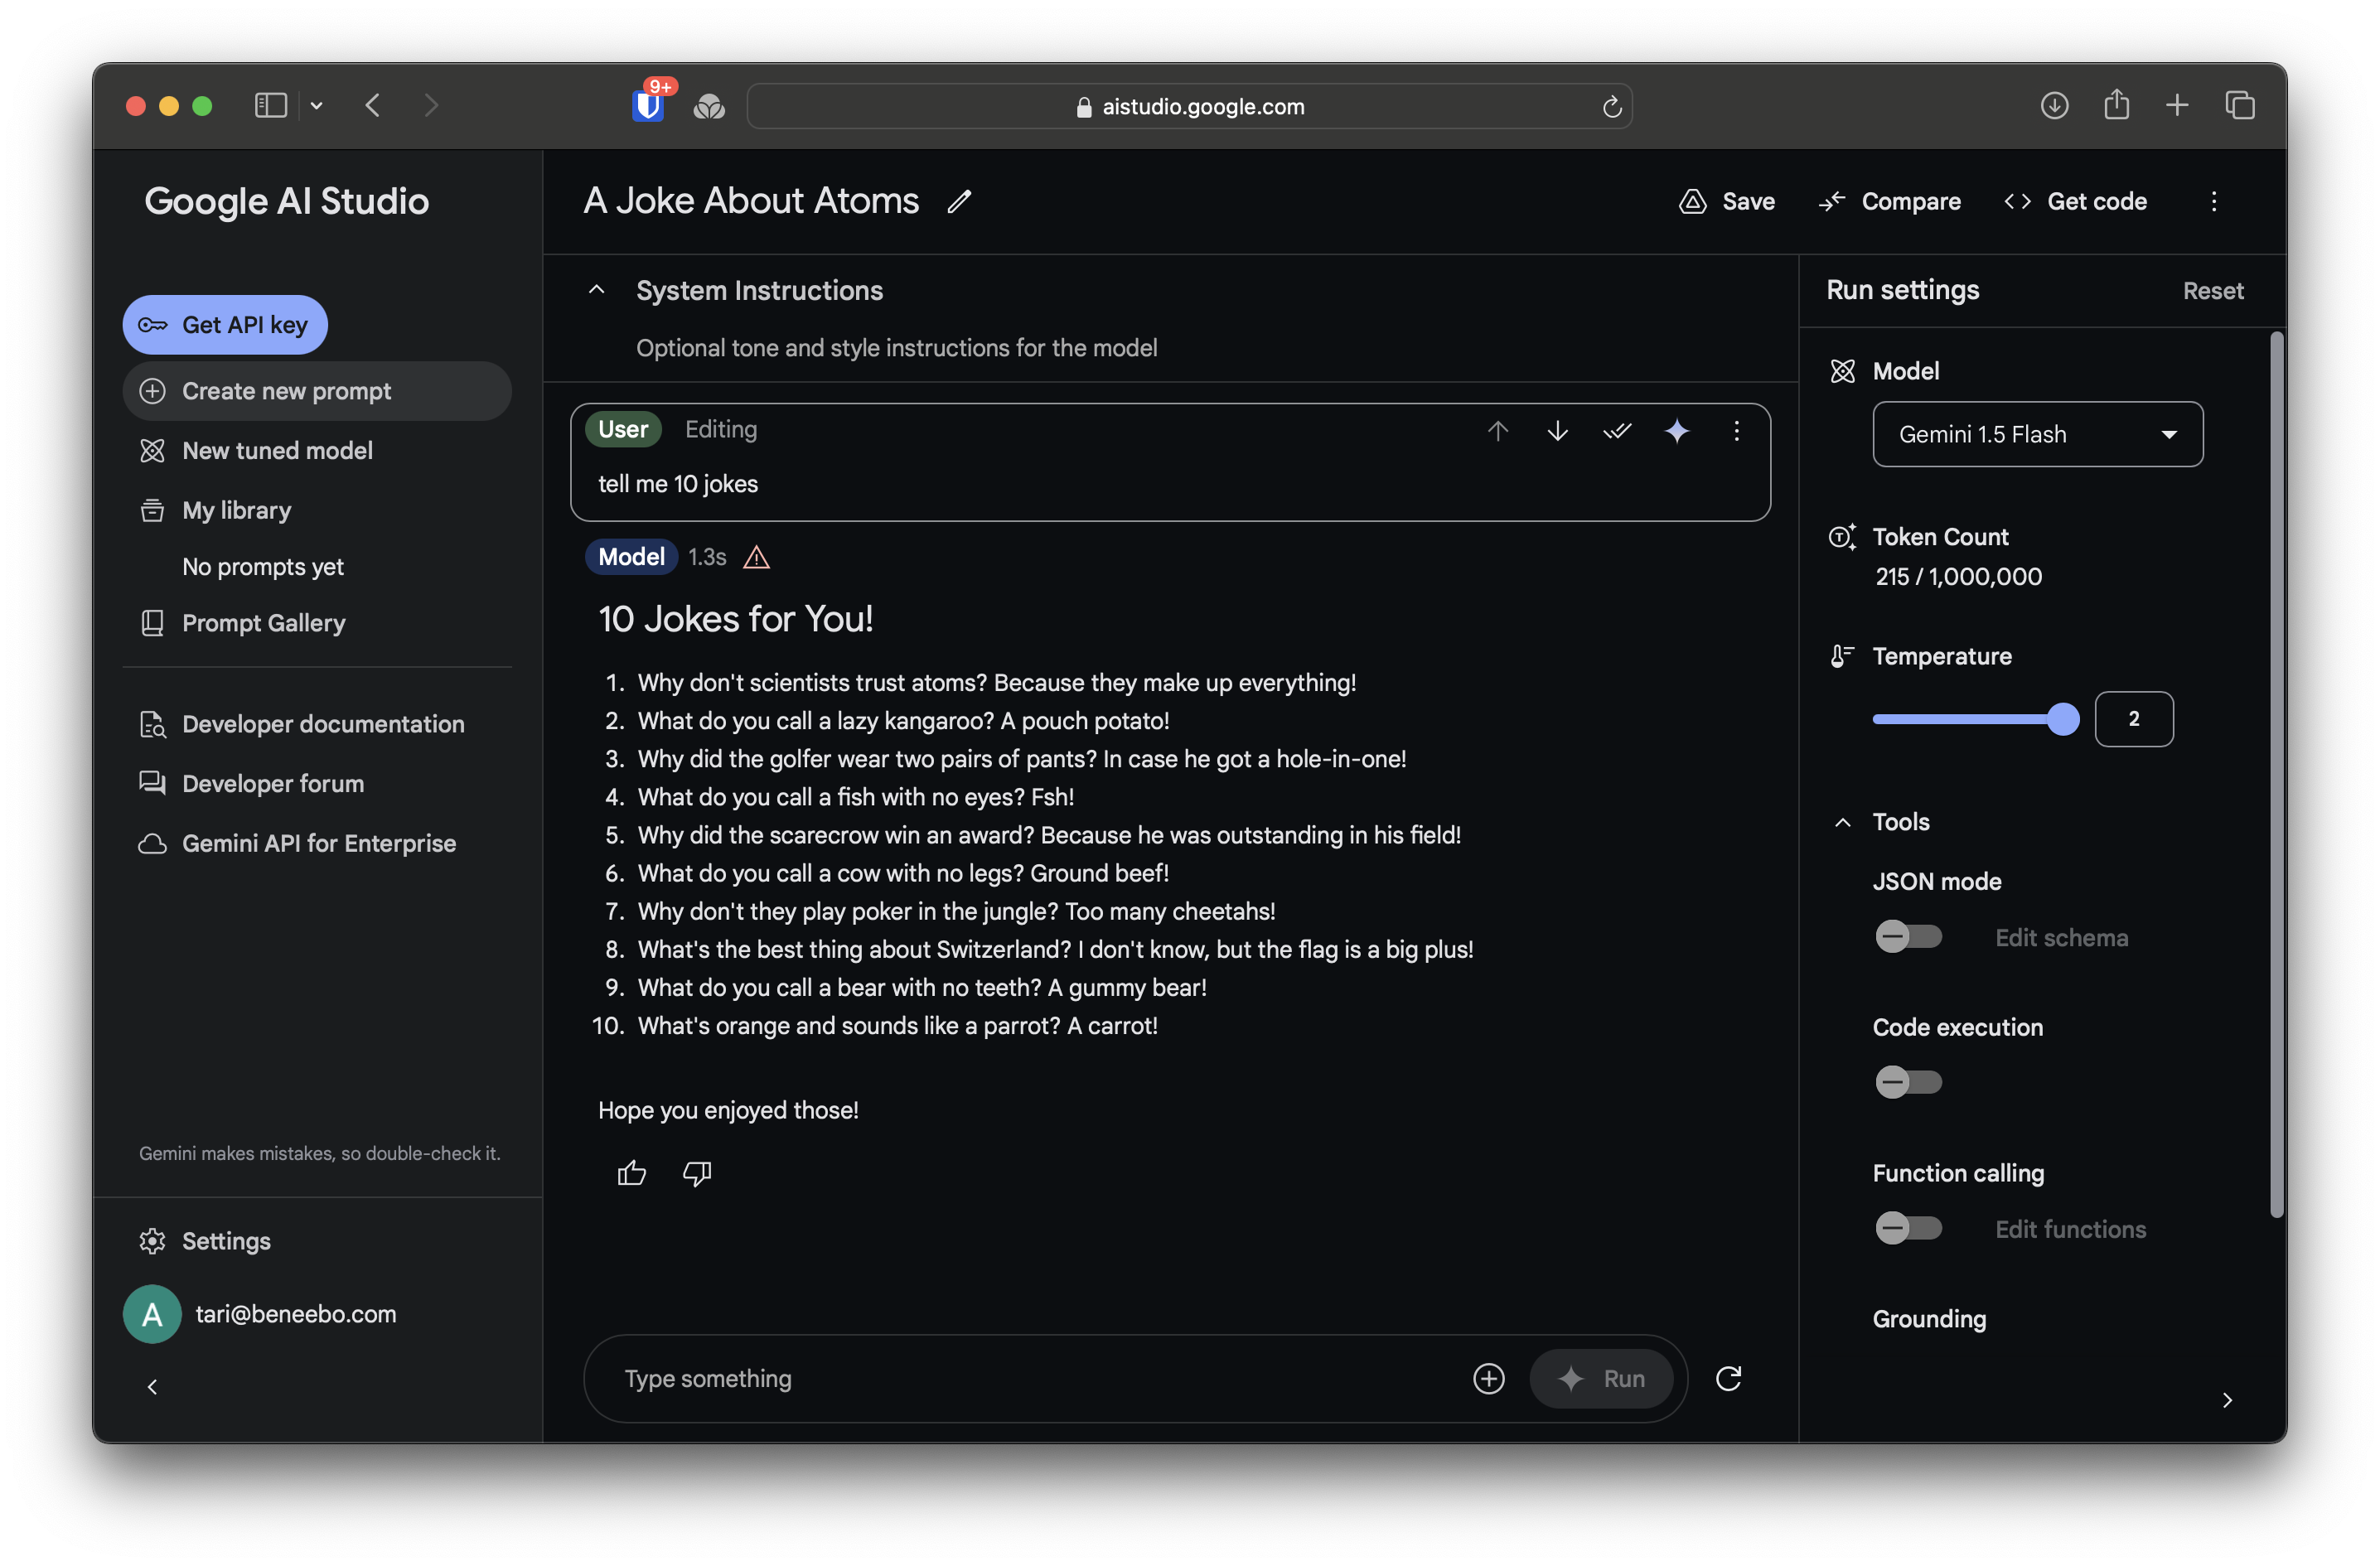
Task: Click the Token Count icon
Action: pos(1842,537)
